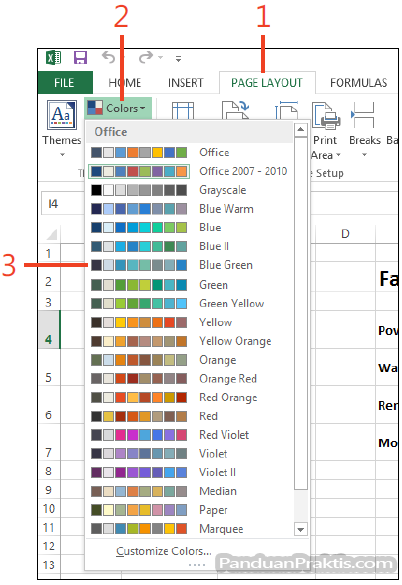The width and height of the screenshot is (402, 585).
Task: Choose the Office color scheme
Action: tap(189, 152)
